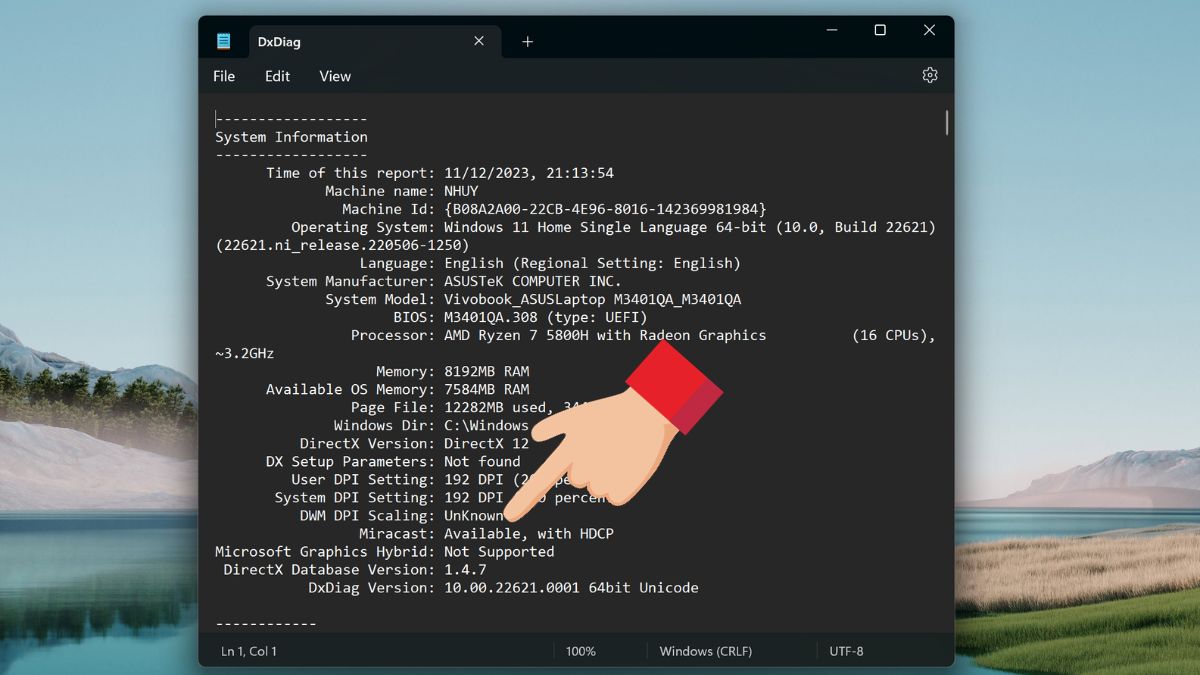Click the build string 22621.ni_release.220506-1250

(x=343, y=245)
